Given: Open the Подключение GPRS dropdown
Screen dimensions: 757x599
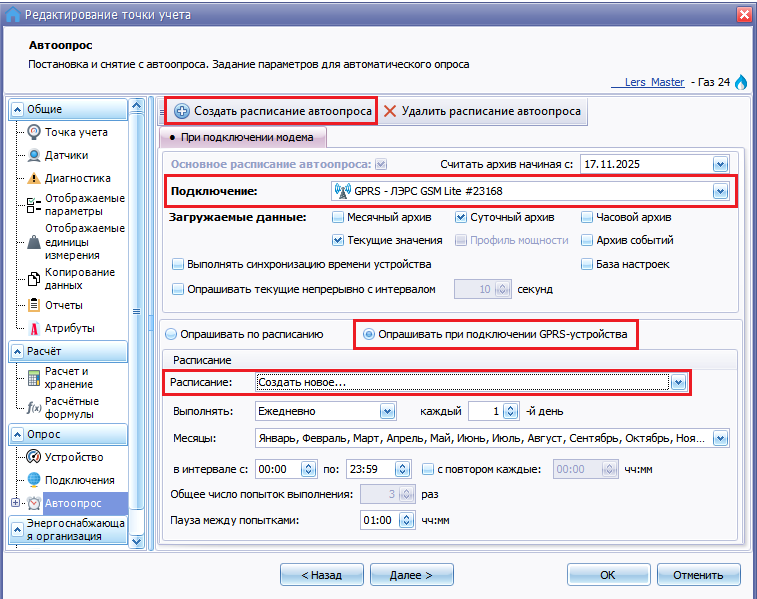Looking at the screenshot, I should pyautogui.click(x=719, y=191).
